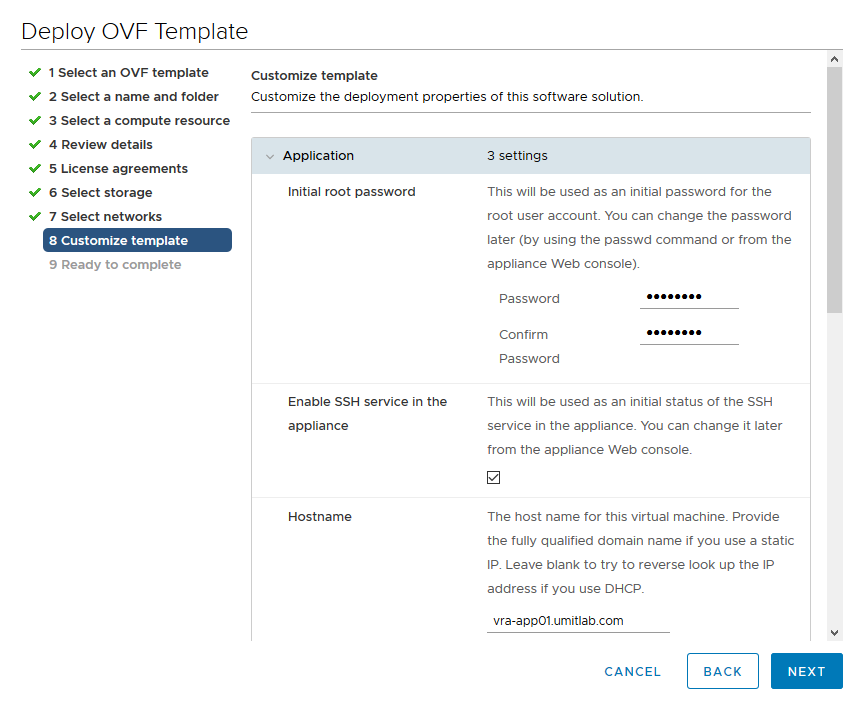Click checkmark icon beside Select networks
The height and width of the screenshot is (702, 857).
[x=35, y=217]
